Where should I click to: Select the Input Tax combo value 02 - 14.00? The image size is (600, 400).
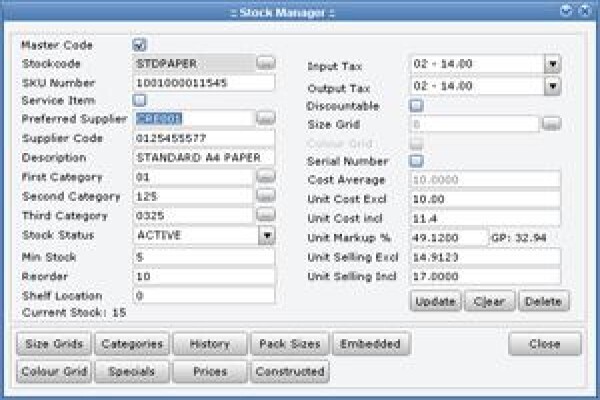point(477,64)
